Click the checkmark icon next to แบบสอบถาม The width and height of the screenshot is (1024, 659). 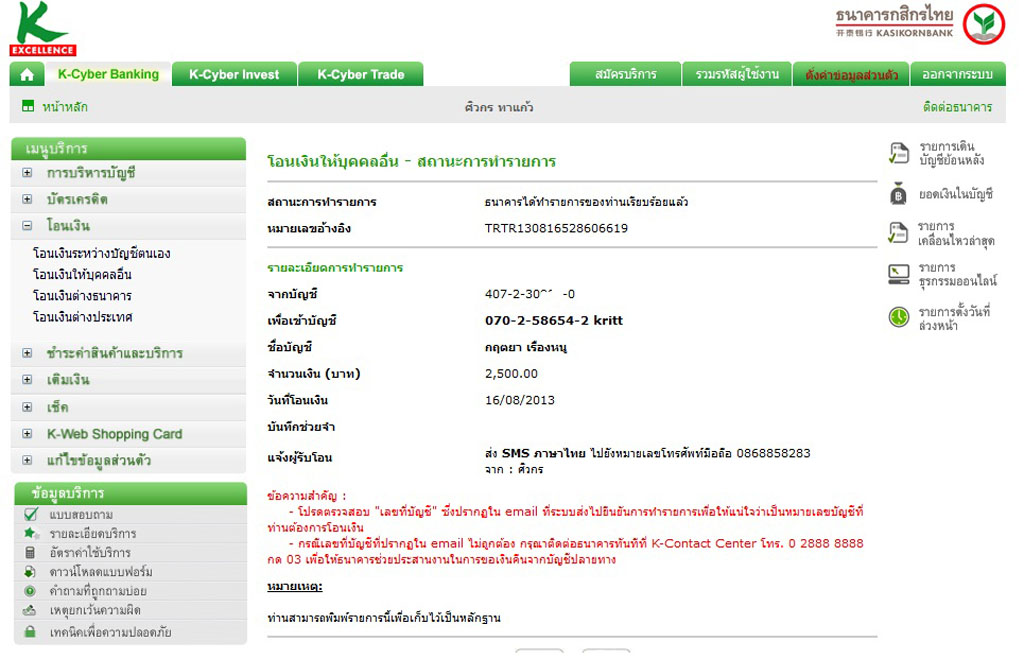(x=30, y=515)
